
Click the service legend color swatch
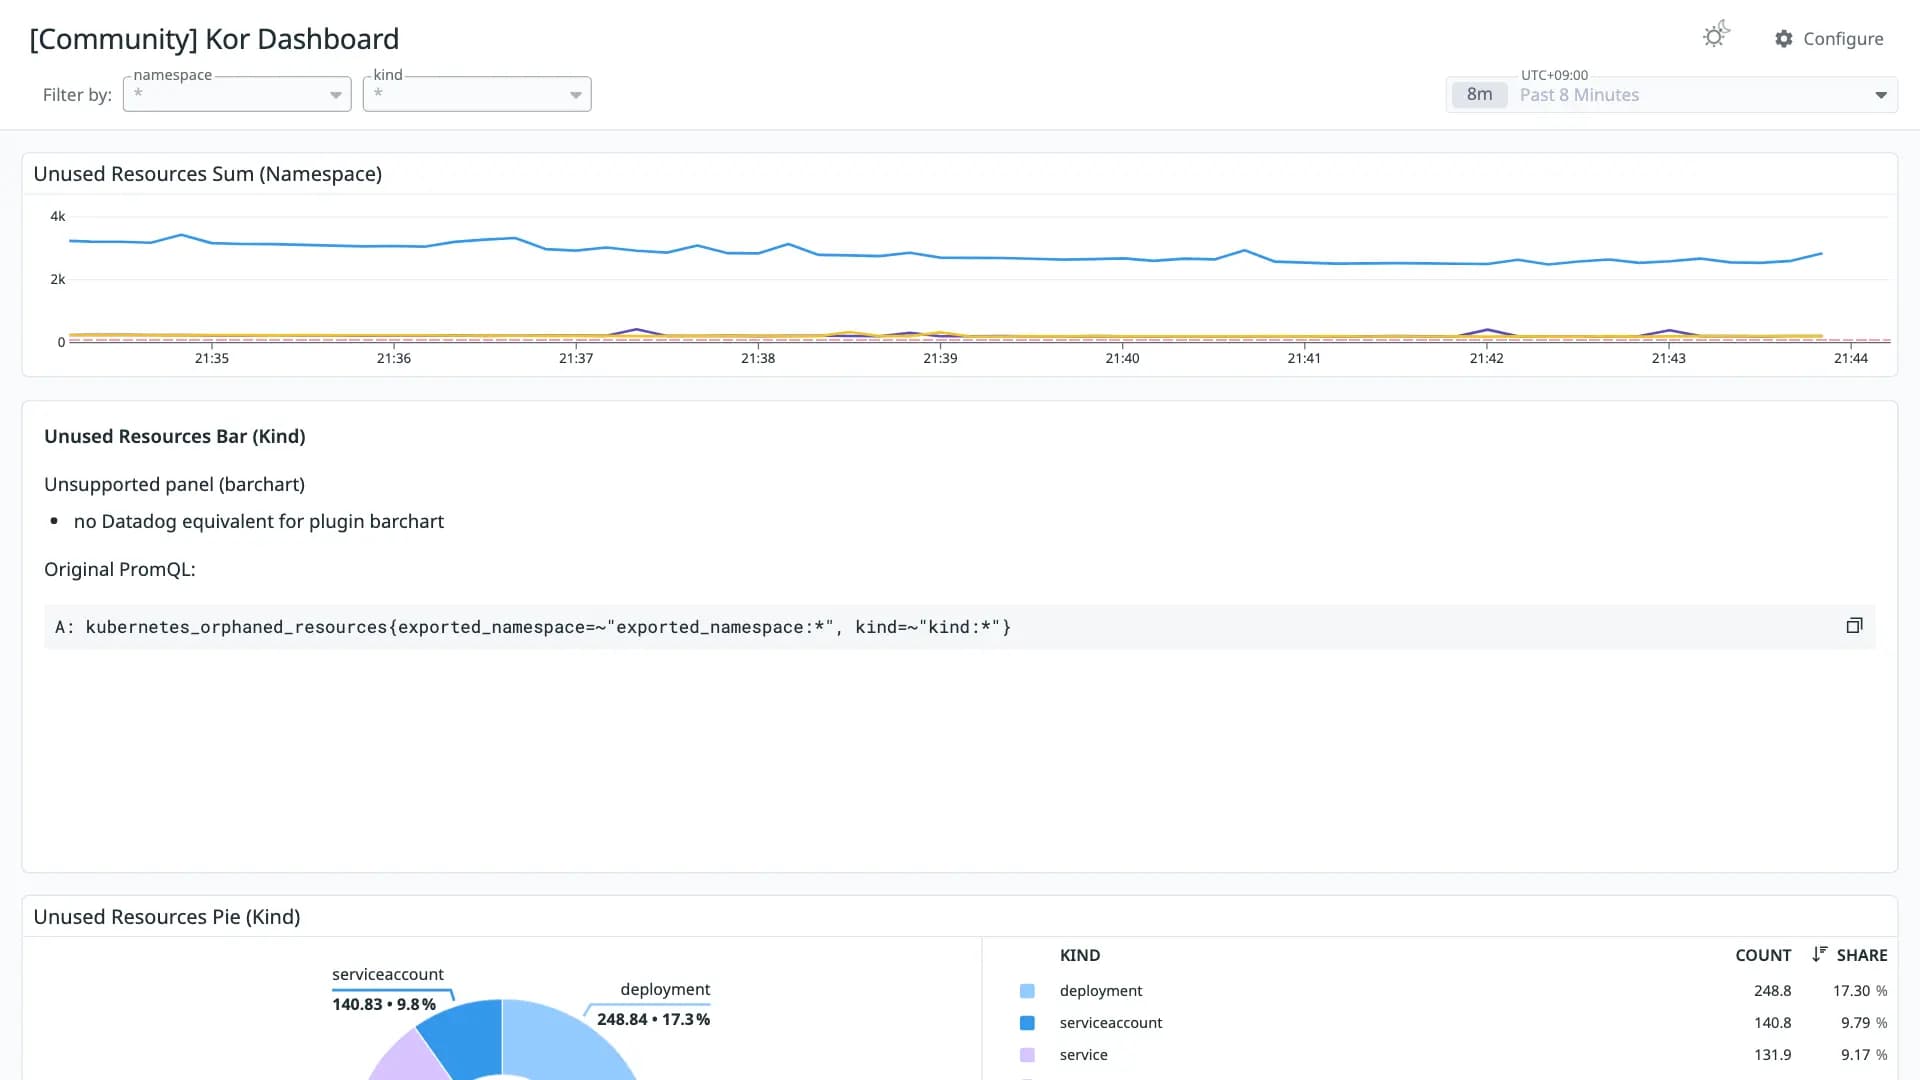1027,1055
